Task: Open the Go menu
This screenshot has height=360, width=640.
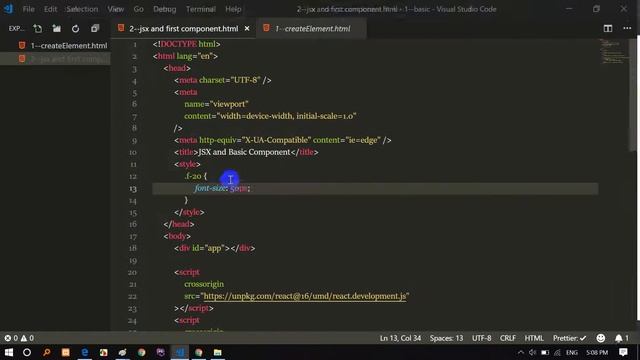Action: coord(138,9)
